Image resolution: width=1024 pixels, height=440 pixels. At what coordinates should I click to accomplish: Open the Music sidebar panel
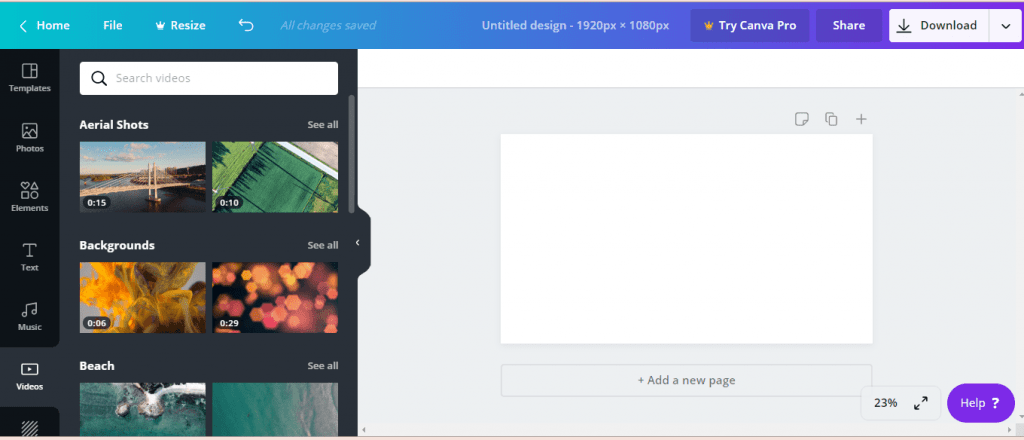tap(29, 316)
